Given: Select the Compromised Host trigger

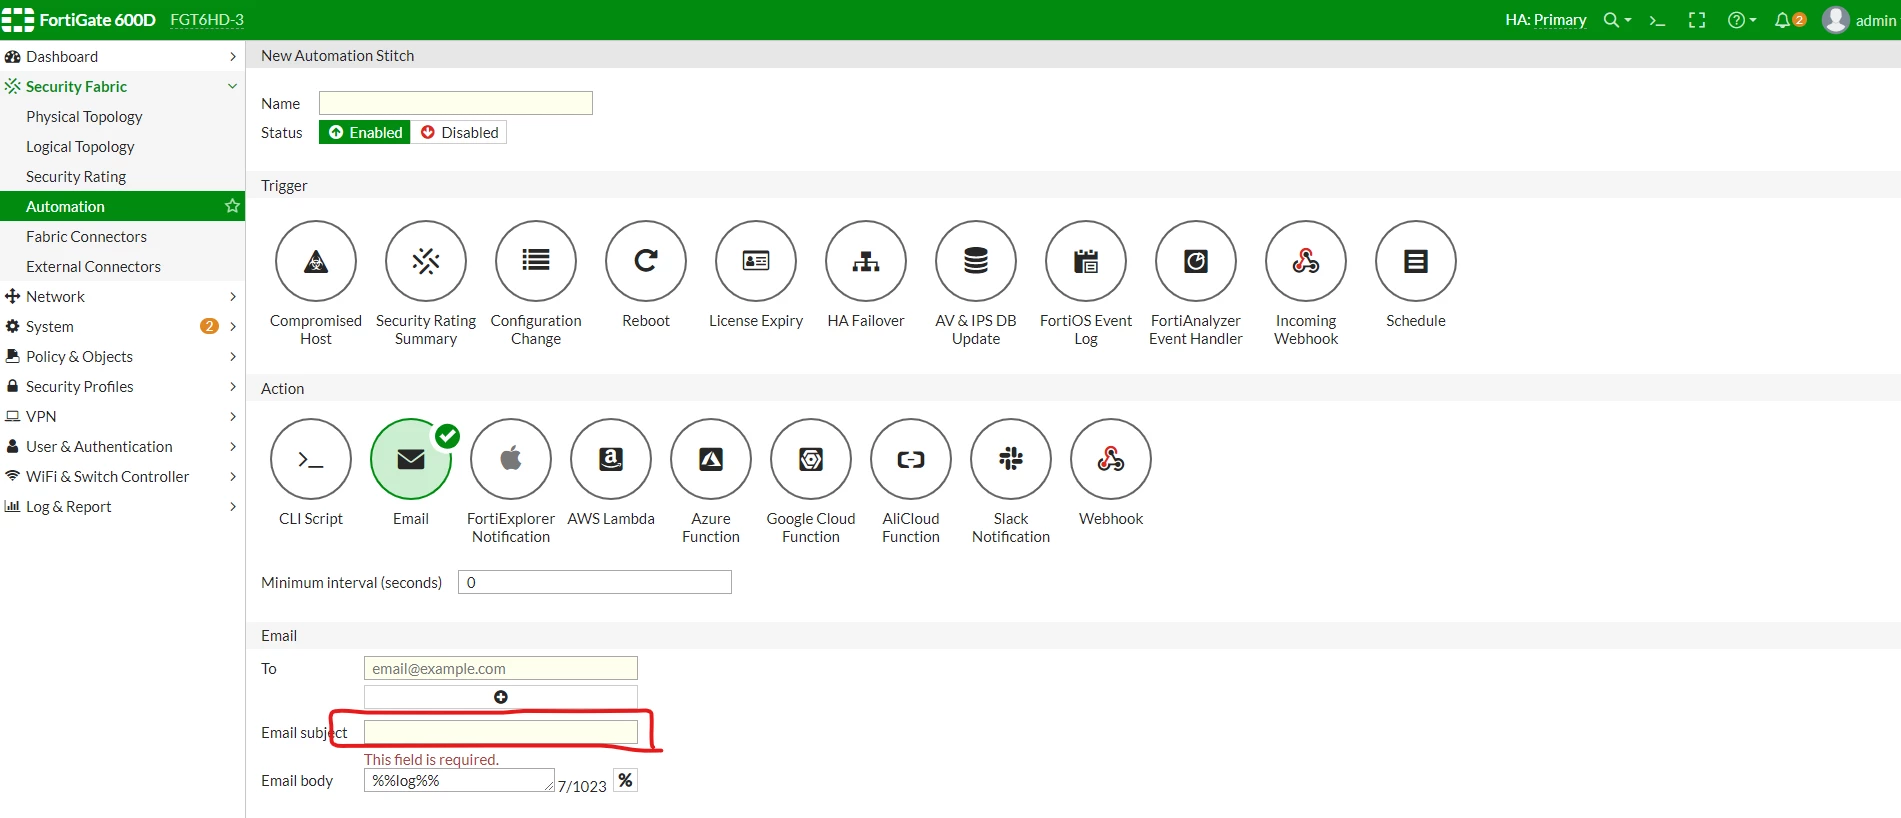Looking at the screenshot, I should point(316,261).
